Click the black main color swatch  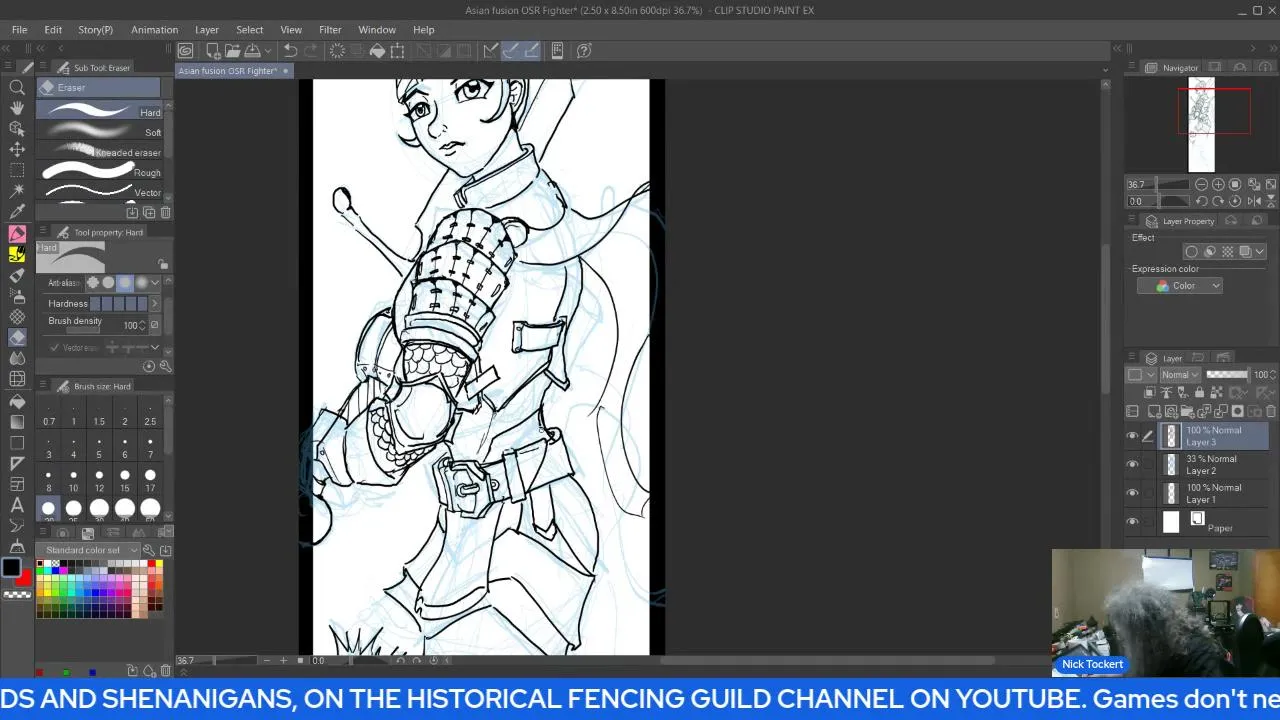click(11, 568)
